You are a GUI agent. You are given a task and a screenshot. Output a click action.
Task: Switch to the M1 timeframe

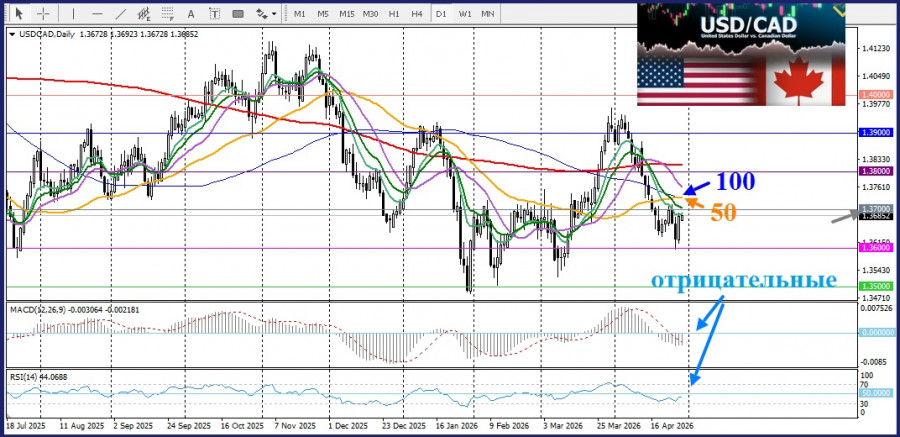(299, 14)
